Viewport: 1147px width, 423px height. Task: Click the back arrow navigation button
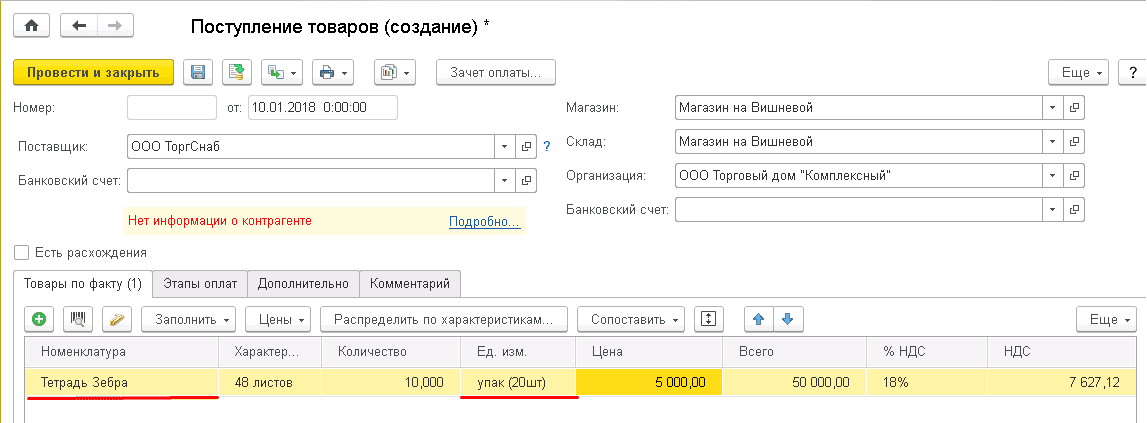pyautogui.click(x=79, y=26)
